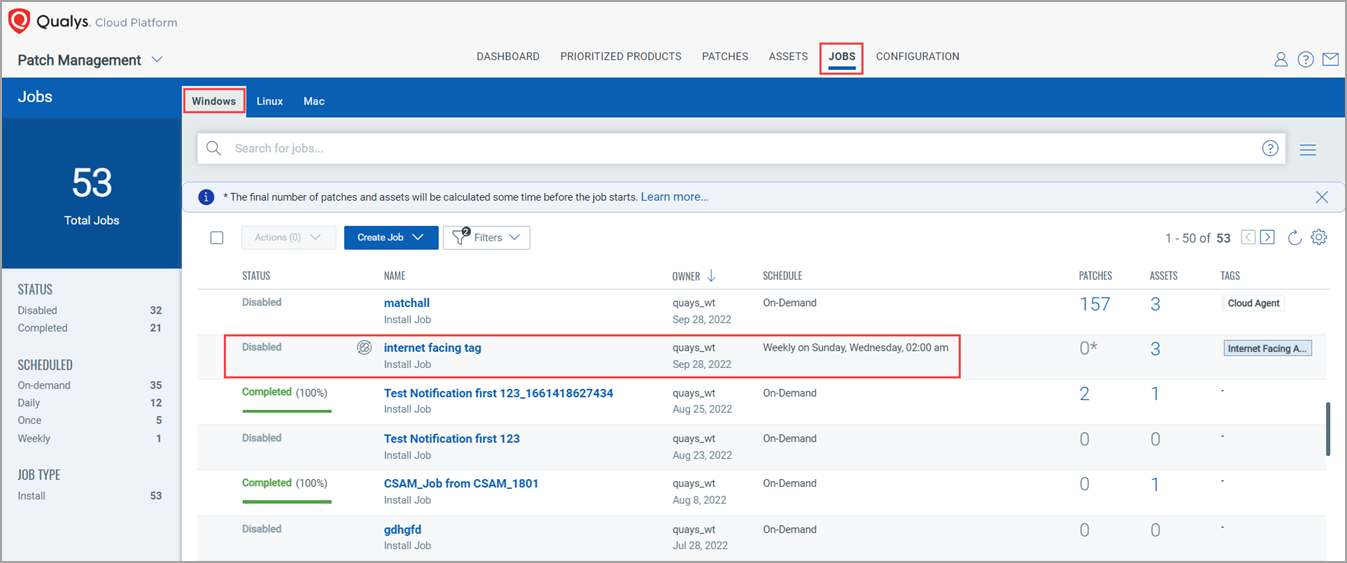Switch to the Patches tab

pyautogui.click(x=725, y=57)
